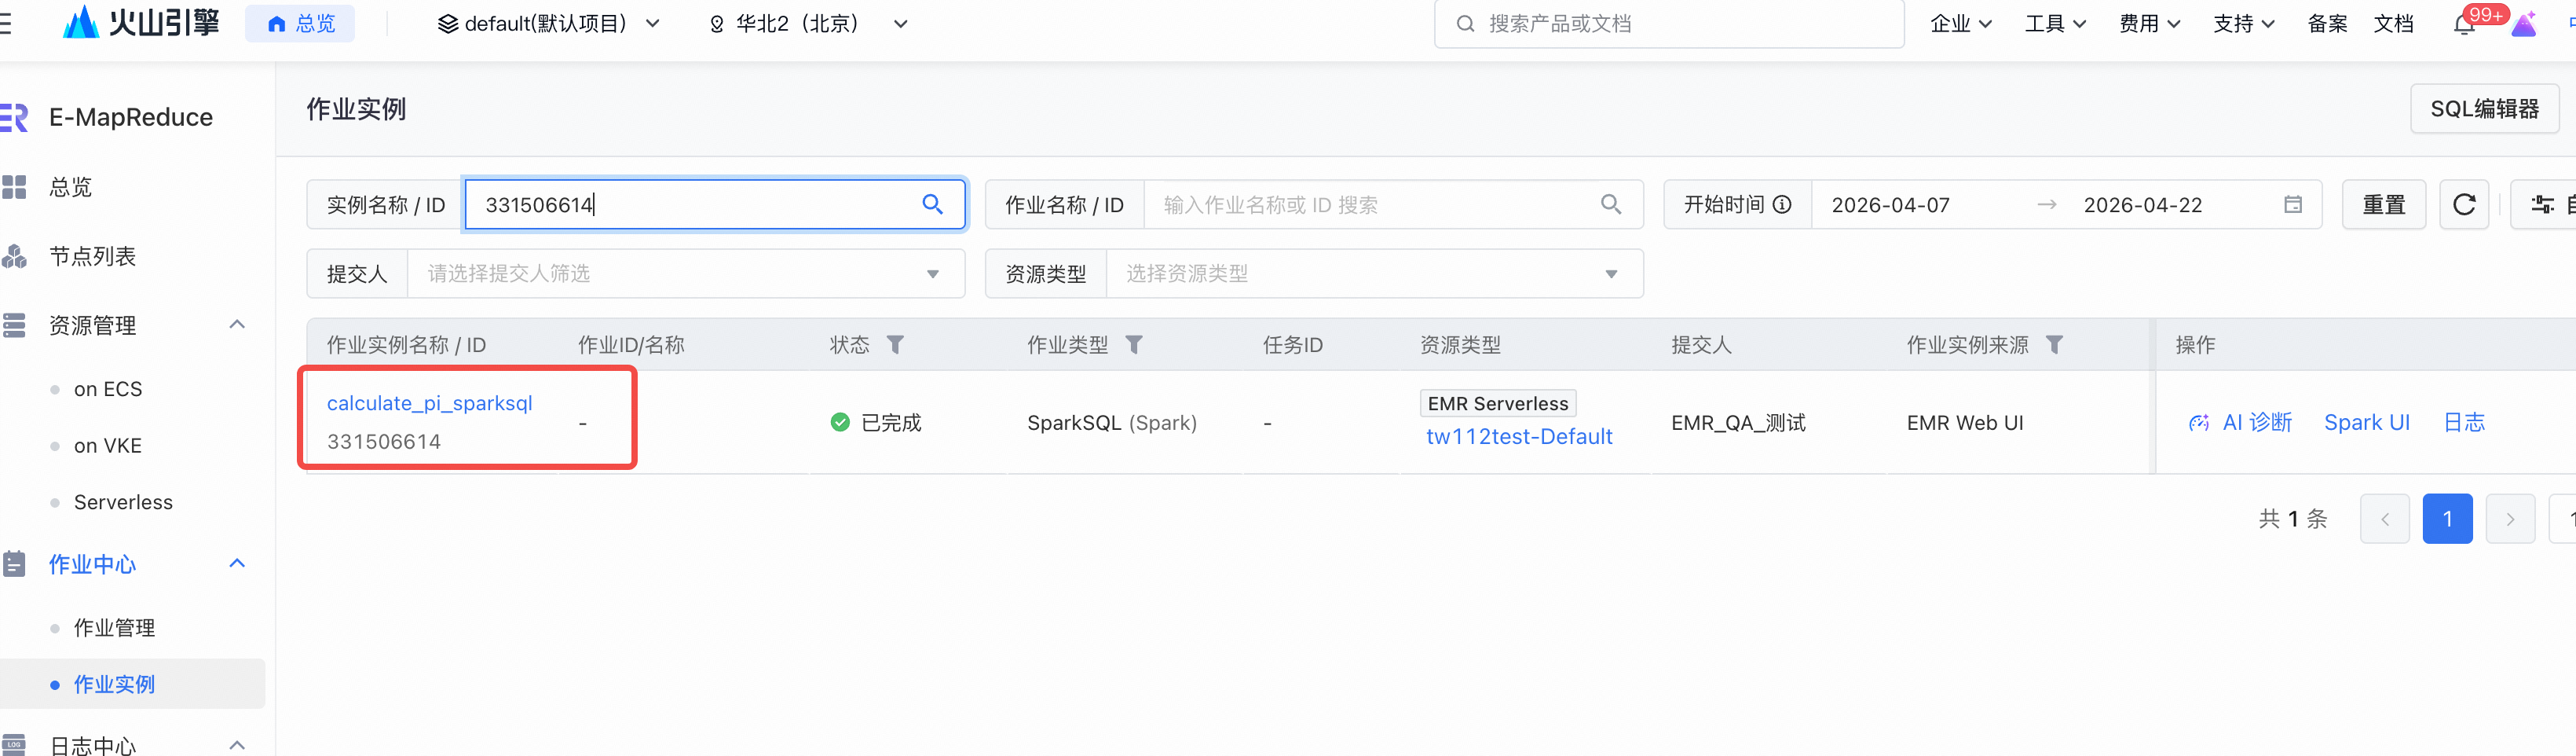Open the default project dropdown
2576x756 pixels.
[x=549, y=23]
